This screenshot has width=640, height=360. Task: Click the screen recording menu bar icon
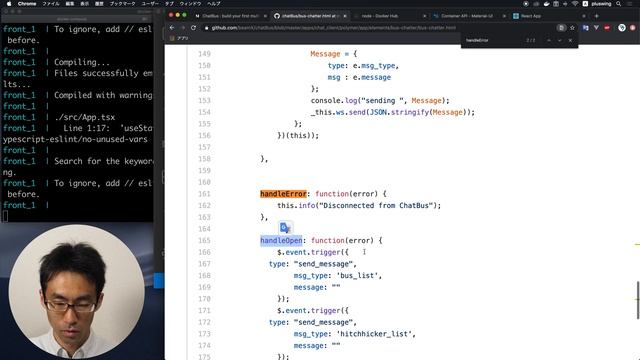click(x=526, y=3)
